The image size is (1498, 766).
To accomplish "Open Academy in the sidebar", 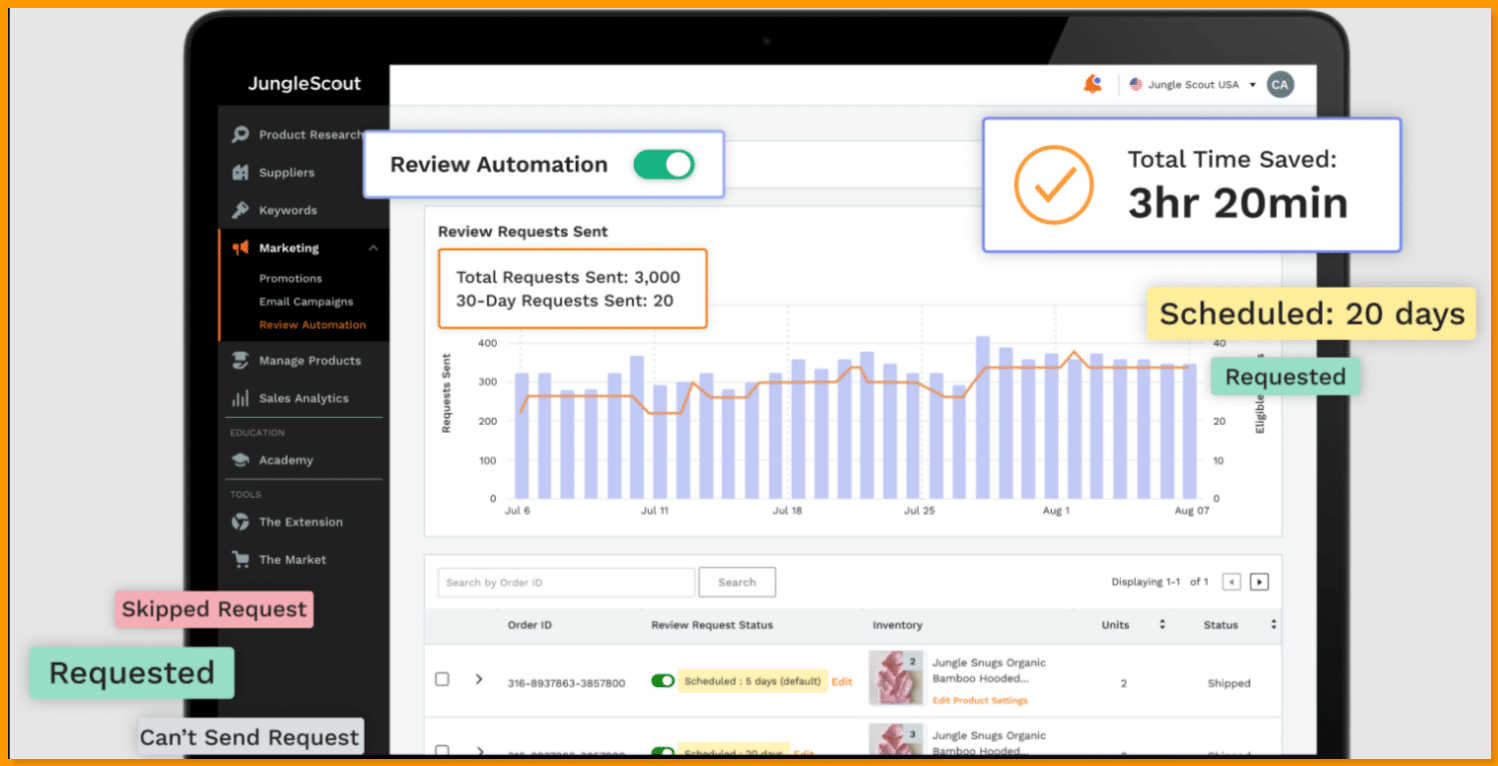I will 285,460.
